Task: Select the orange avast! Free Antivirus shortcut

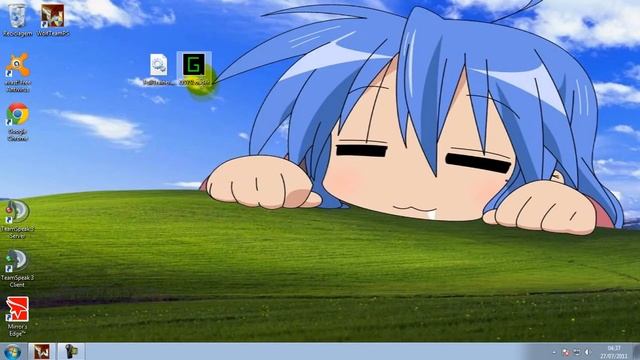Action: (x=18, y=72)
